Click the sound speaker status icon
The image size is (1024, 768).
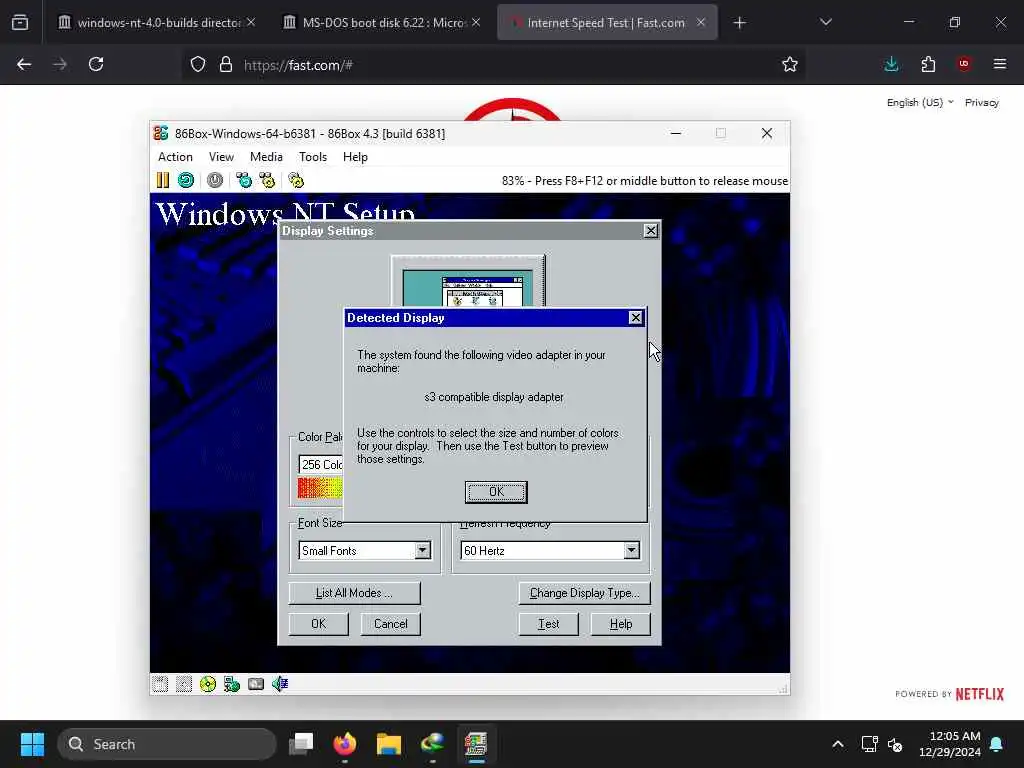pyautogui.click(x=280, y=684)
